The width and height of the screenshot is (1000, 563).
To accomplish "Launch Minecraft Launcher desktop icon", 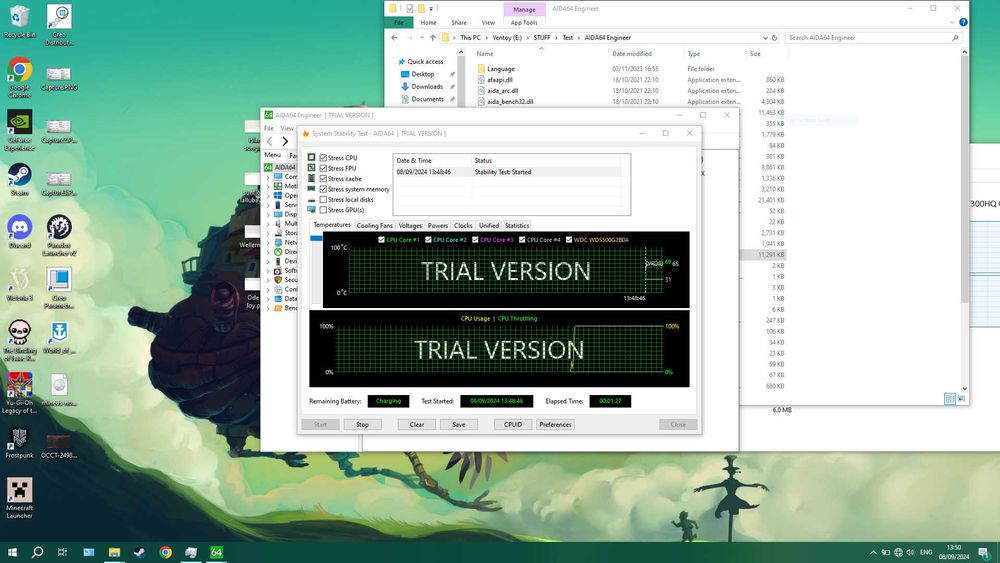I will pos(19,498).
